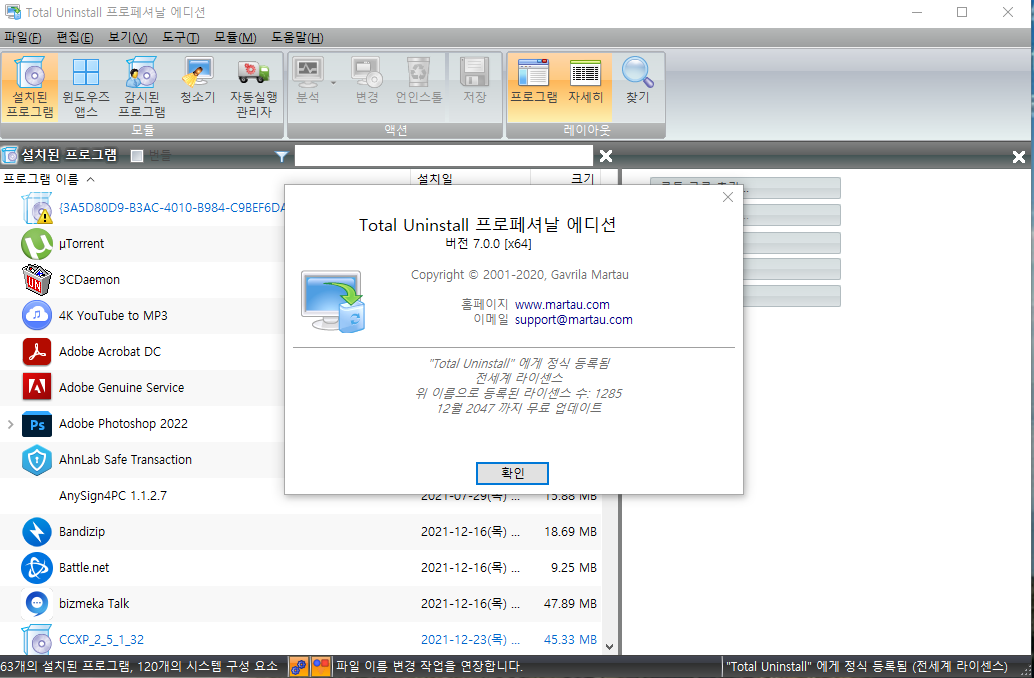Select the AhnLab Safe Transaction icon
Screen dimensions: 1034x678
[x=36, y=460]
